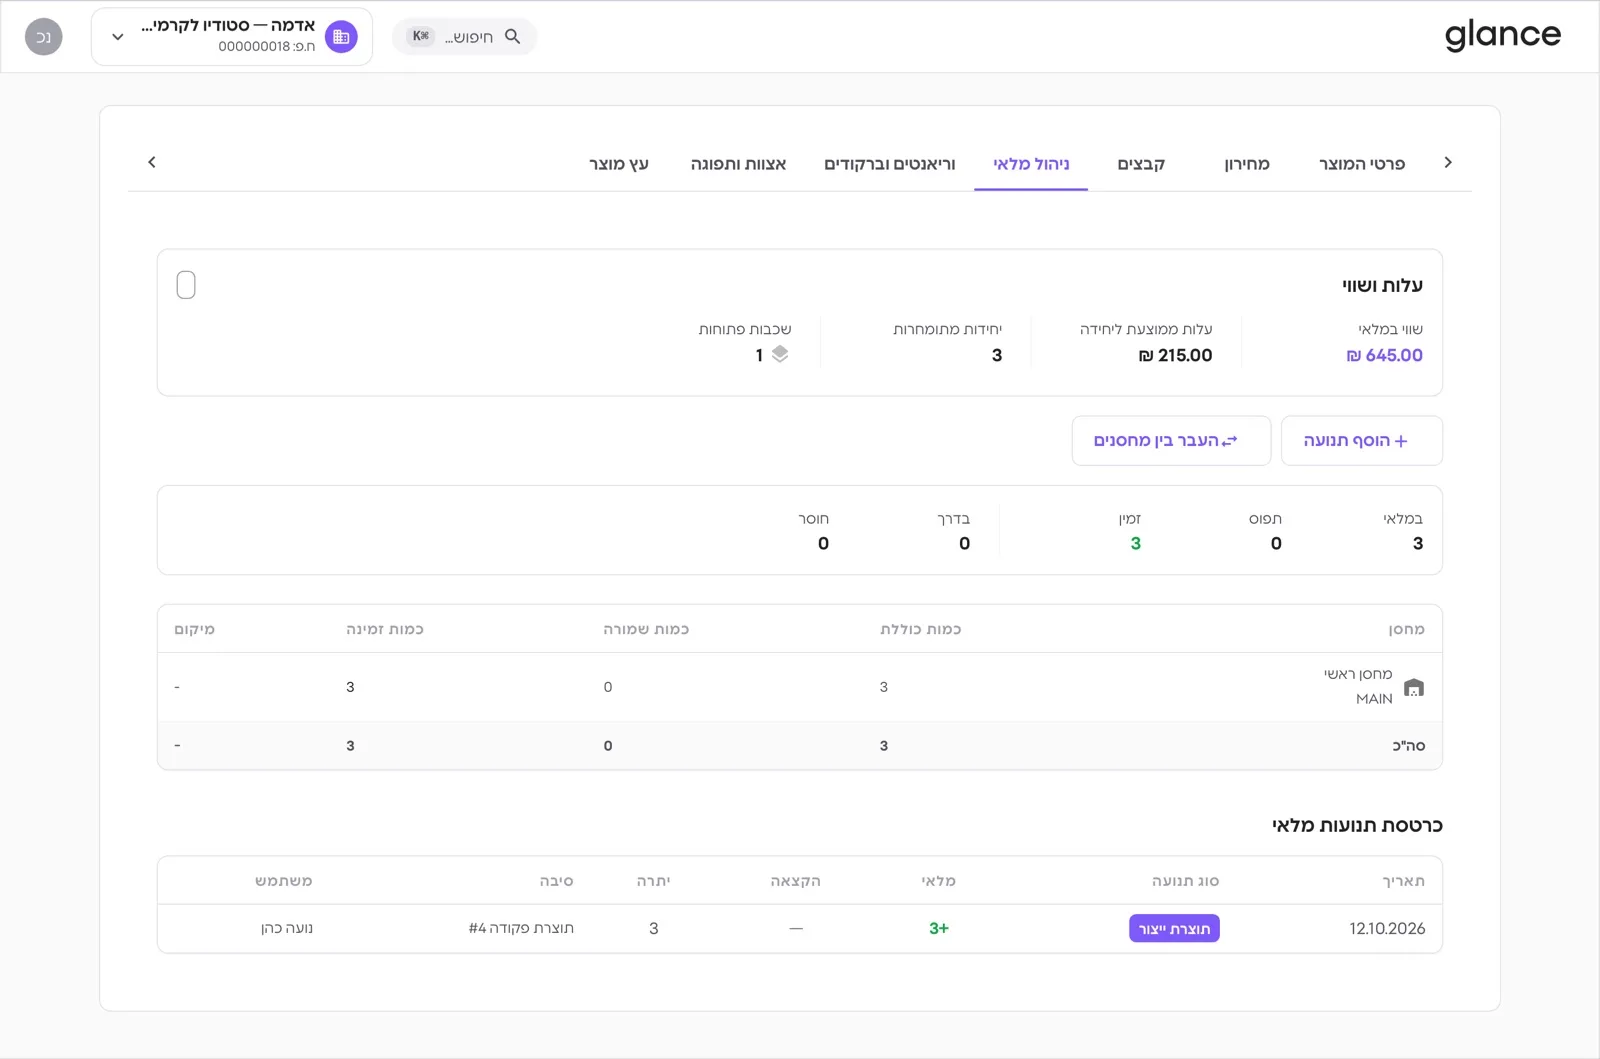Click the מיקום column header
The width and height of the screenshot is (1600, 1059).
(195, 630)
